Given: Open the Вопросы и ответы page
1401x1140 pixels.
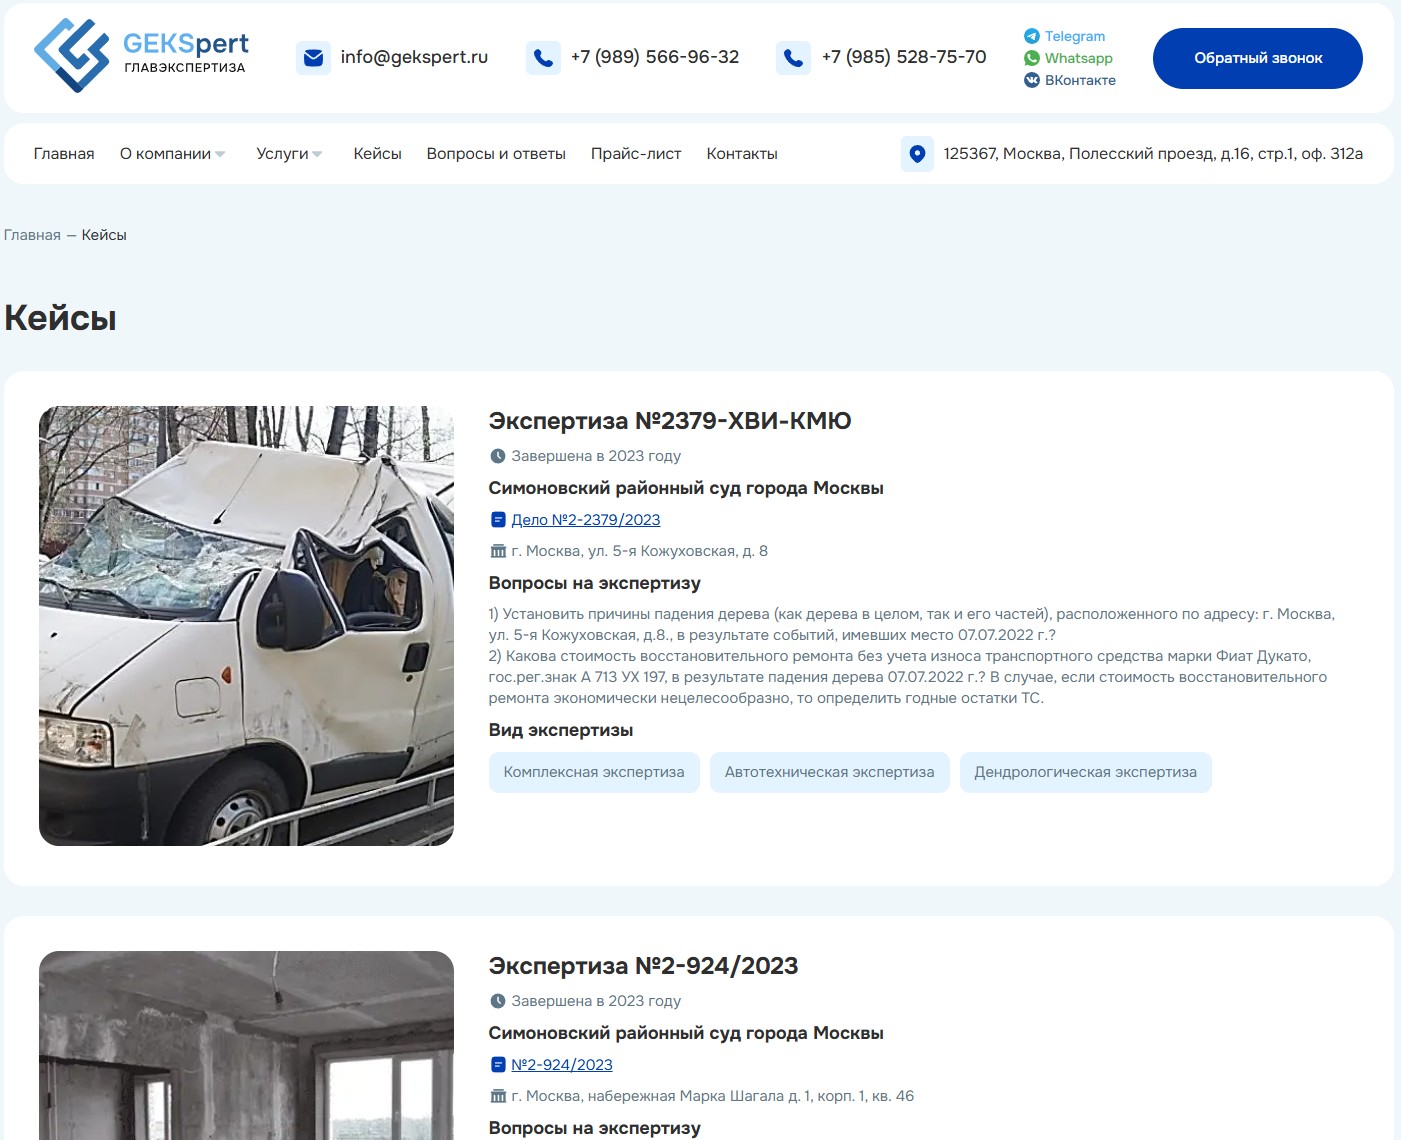Looking at the screenshot, I should click(x=496, y=154).
